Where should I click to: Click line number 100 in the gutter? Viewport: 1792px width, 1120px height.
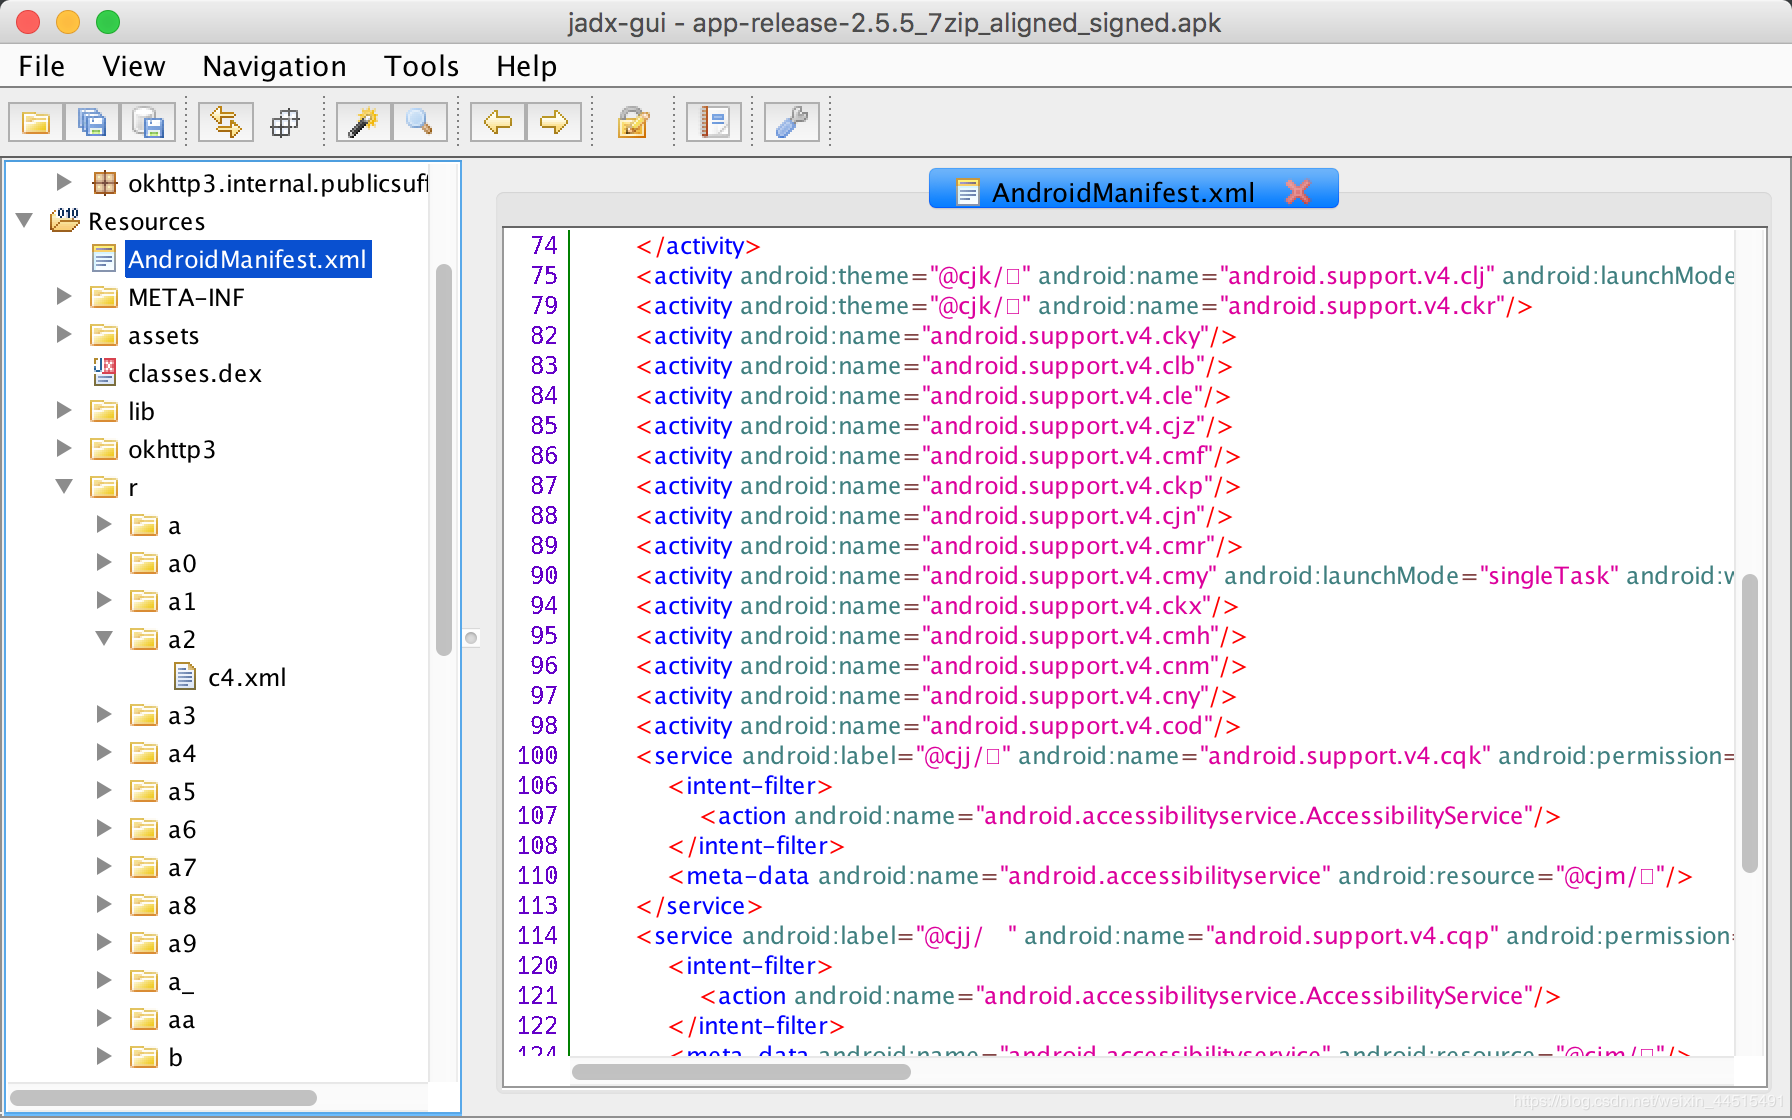[x=537, y=755]
